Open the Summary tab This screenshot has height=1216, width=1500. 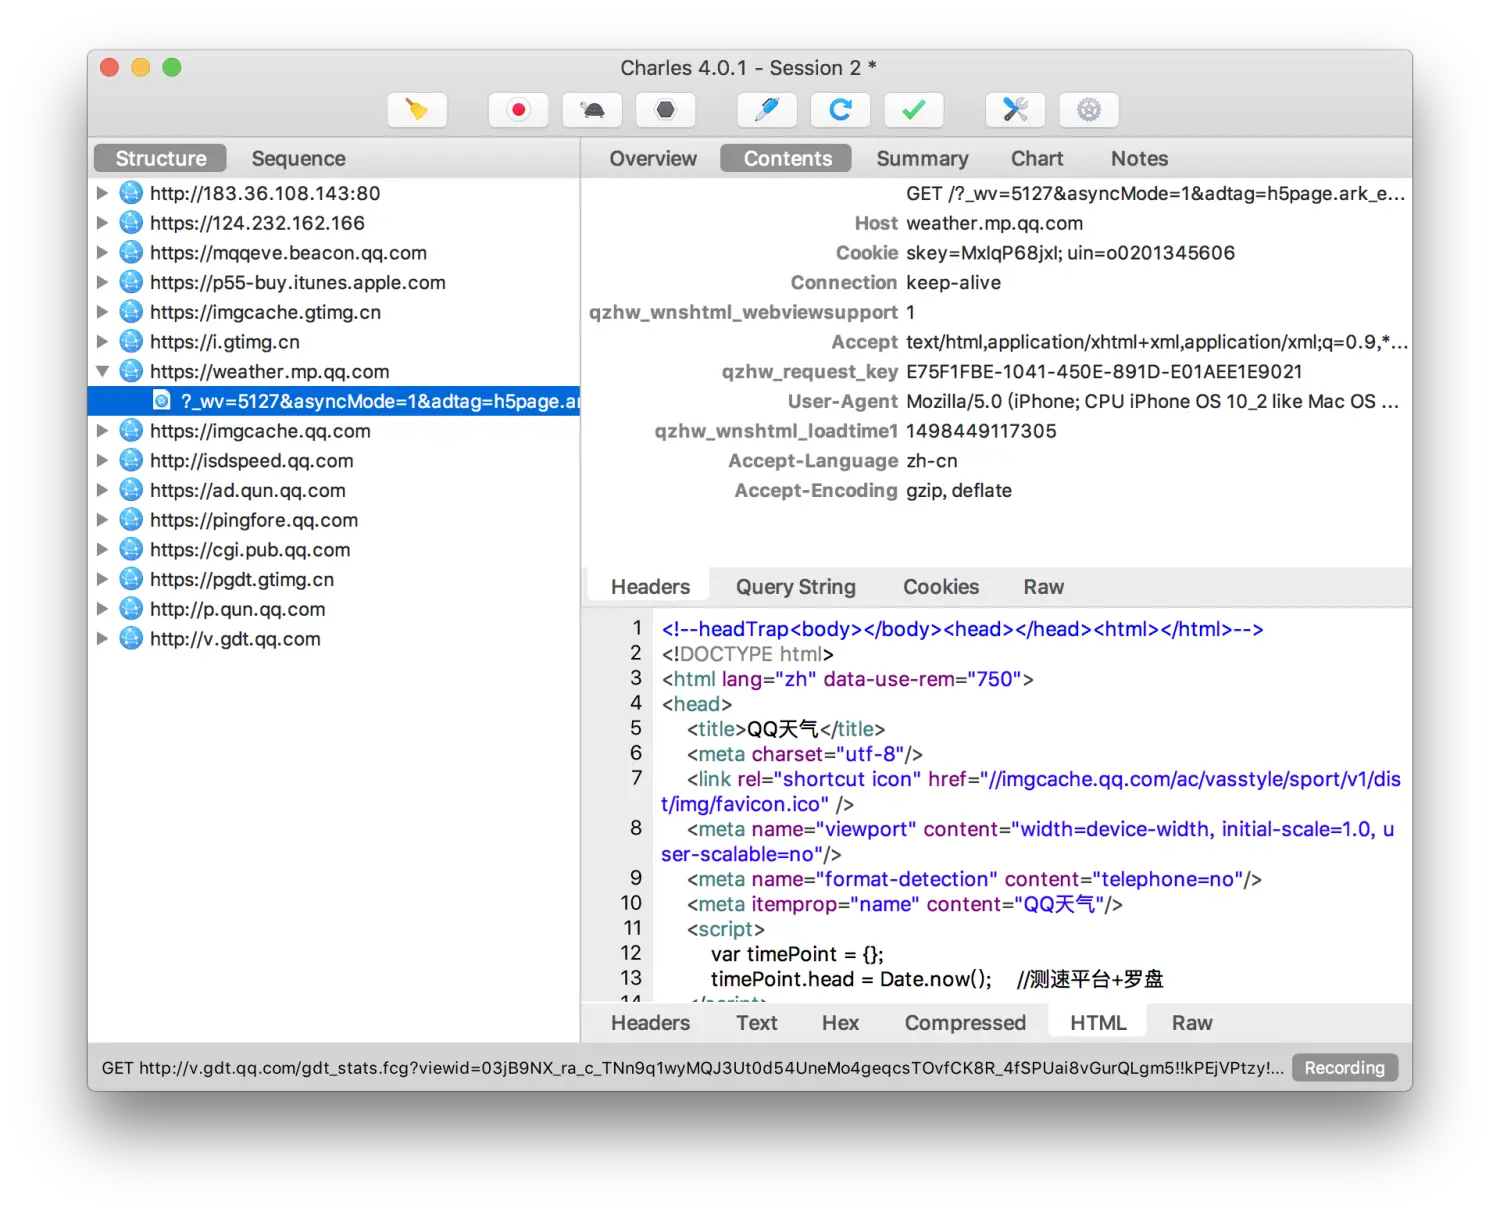(x=922, y=158)
